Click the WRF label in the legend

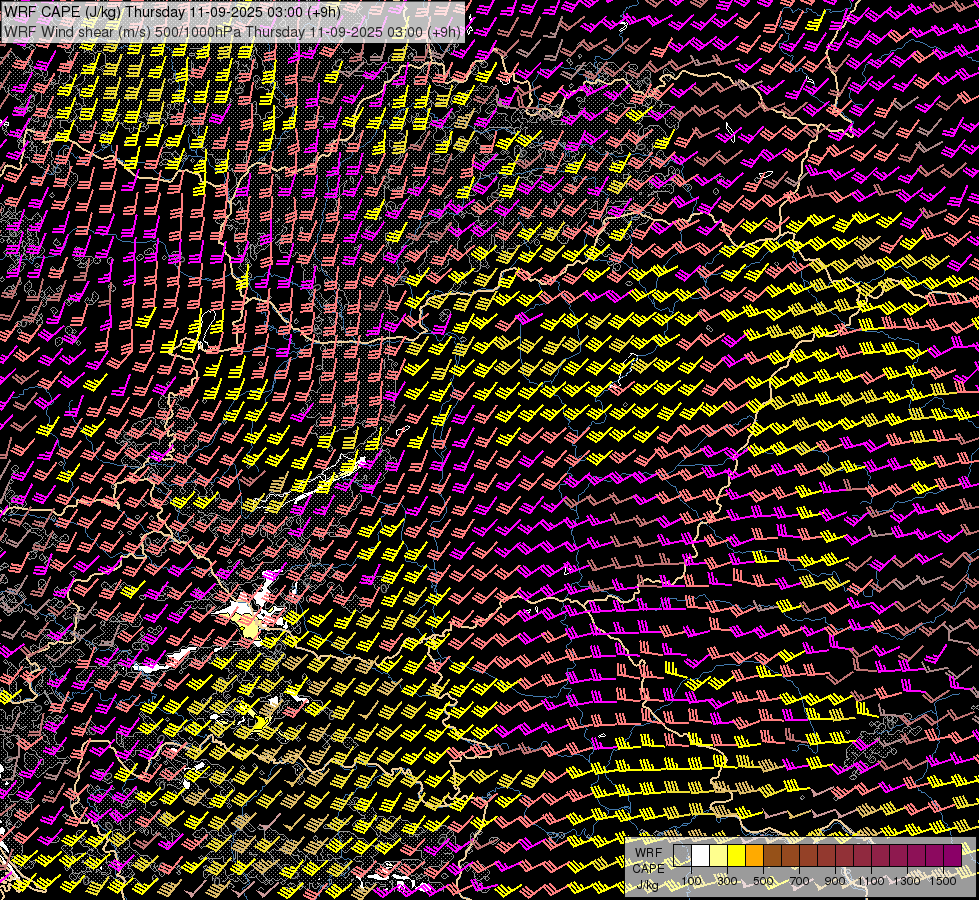tap(648, 853)
